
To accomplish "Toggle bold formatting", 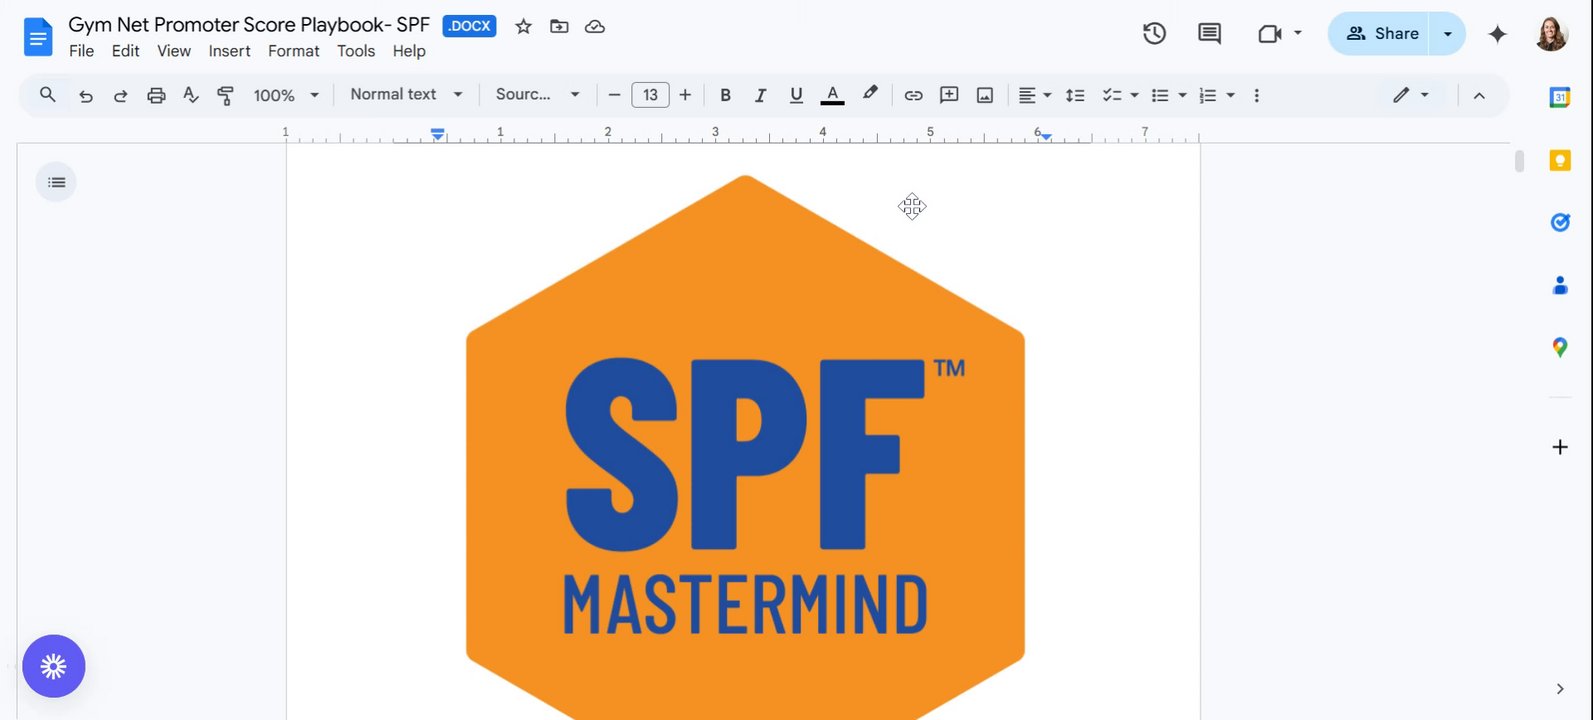I will (725, 95).
